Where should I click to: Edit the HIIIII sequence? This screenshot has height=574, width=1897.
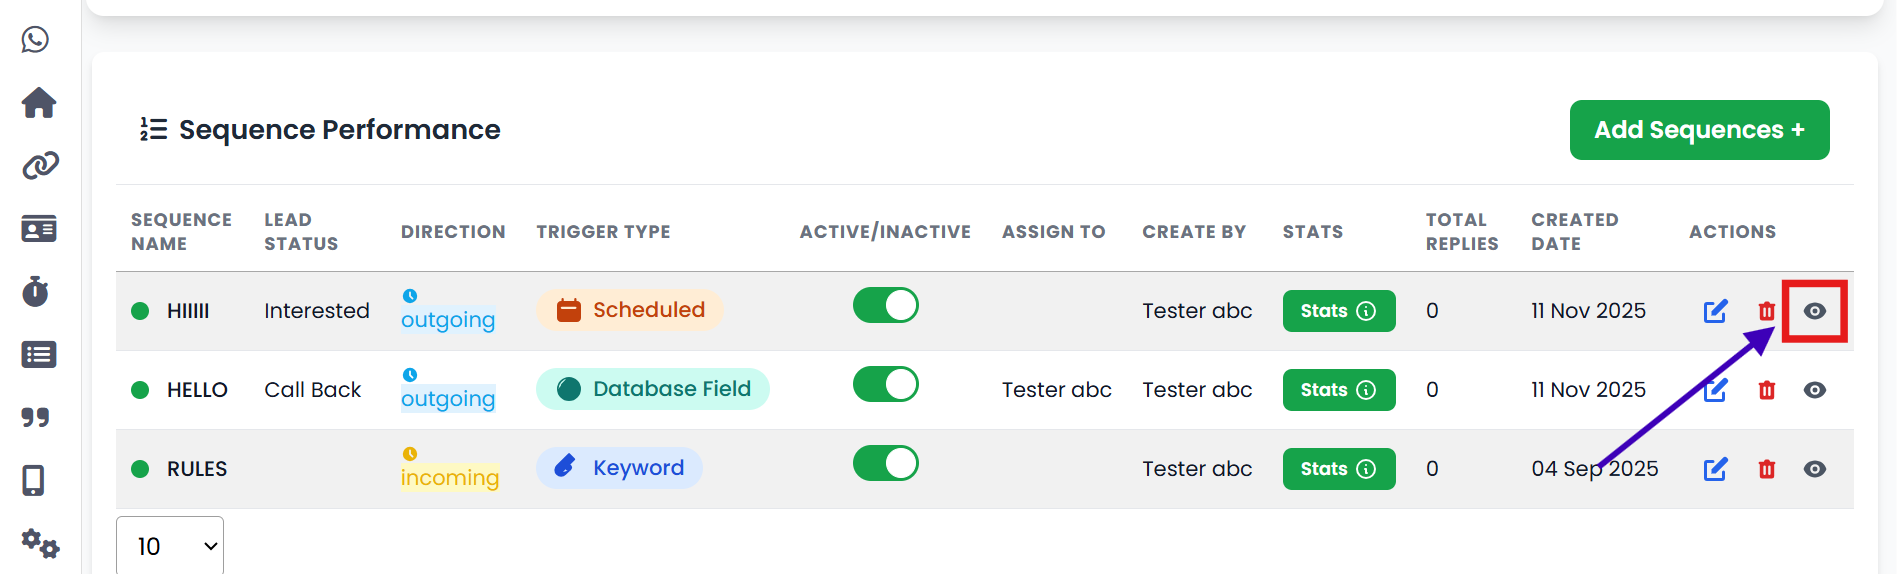coord(1715,311)
